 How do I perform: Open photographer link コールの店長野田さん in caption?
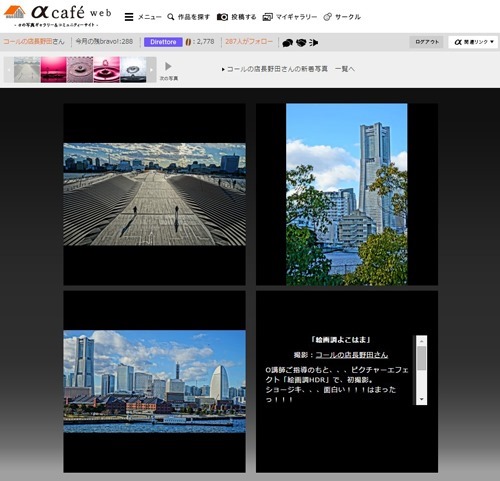tap(352, 355)
